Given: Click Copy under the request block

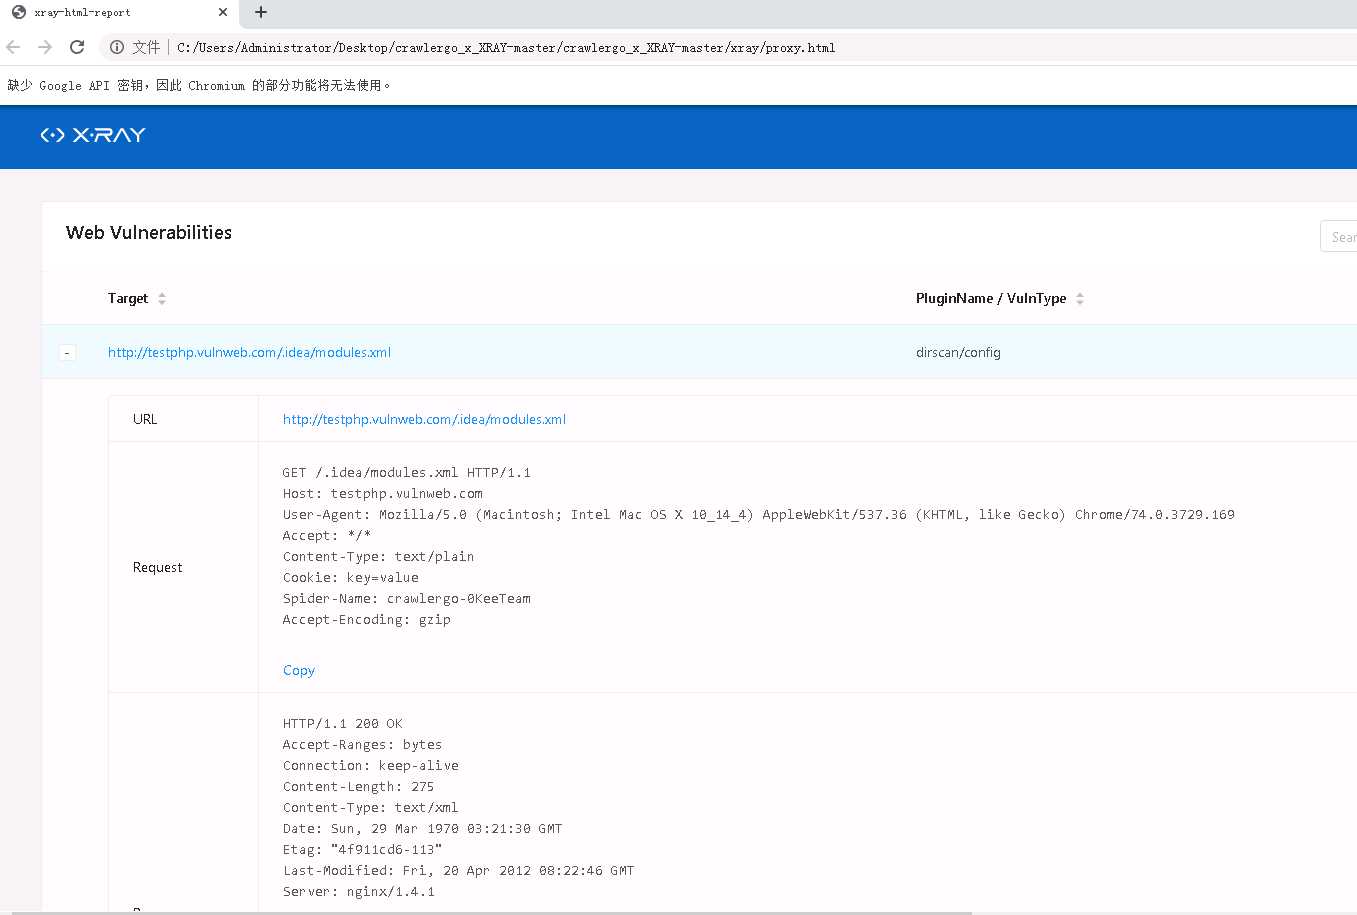Looking at the screenshot, I should (x=299, y=670).
